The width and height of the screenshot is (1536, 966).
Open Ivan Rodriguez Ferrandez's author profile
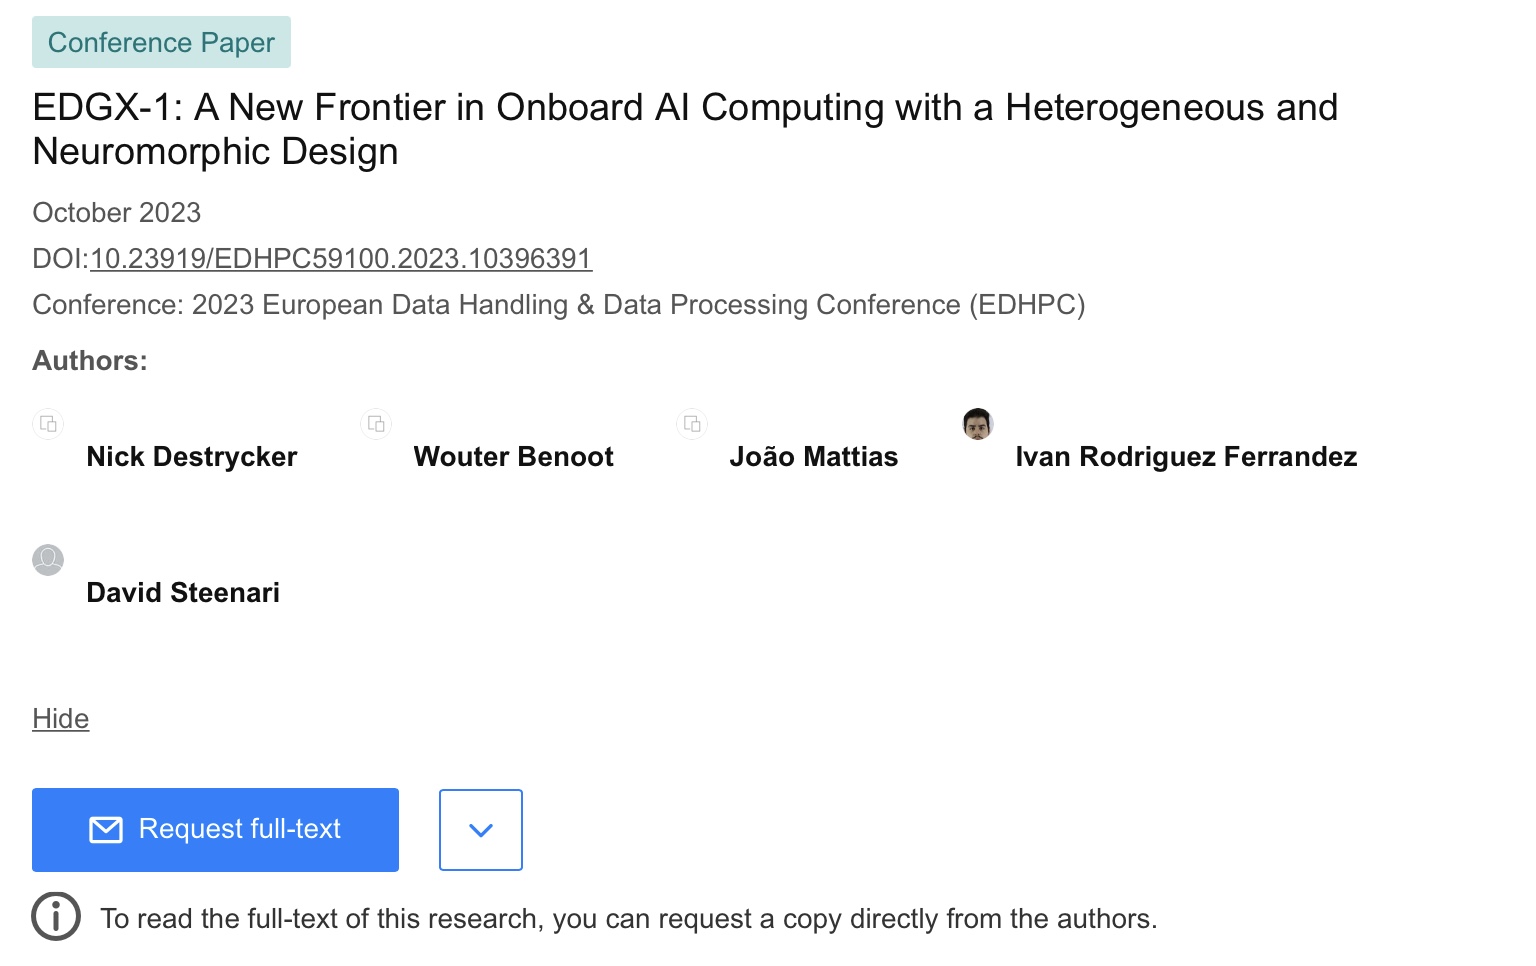click(1186, 457)
